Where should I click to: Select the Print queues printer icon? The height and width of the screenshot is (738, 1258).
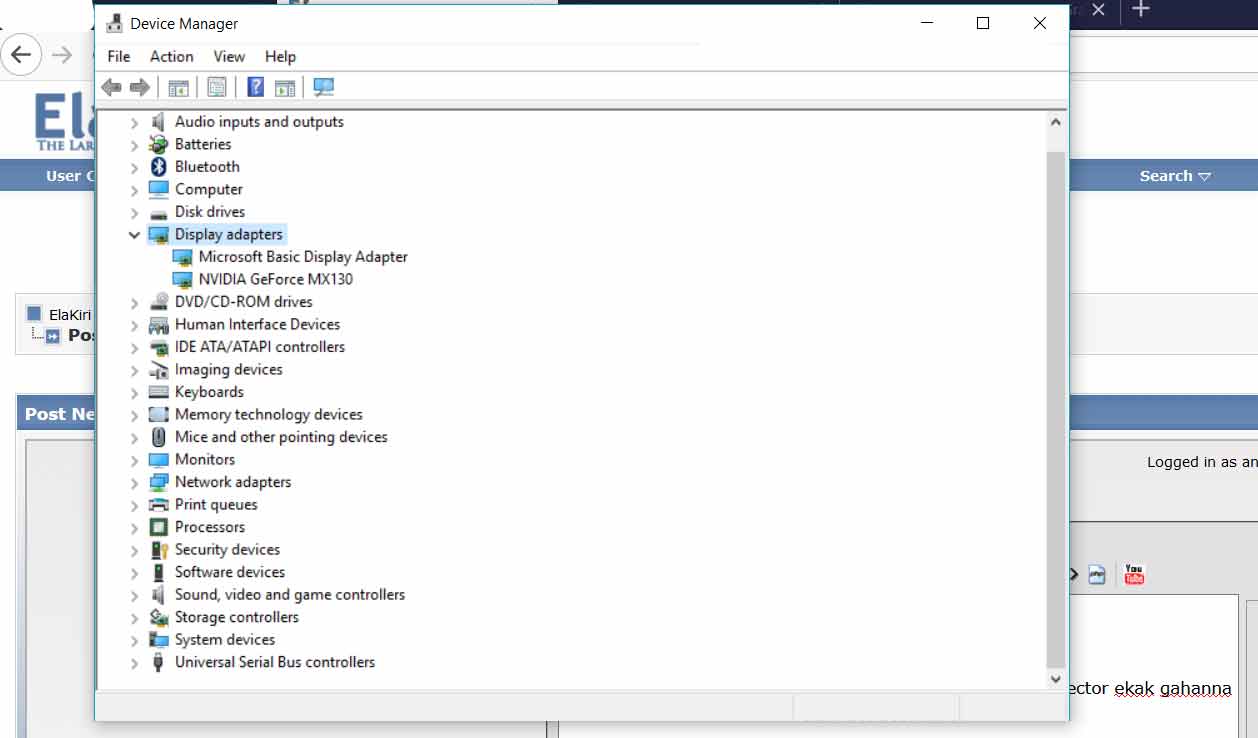pos(158,505)
